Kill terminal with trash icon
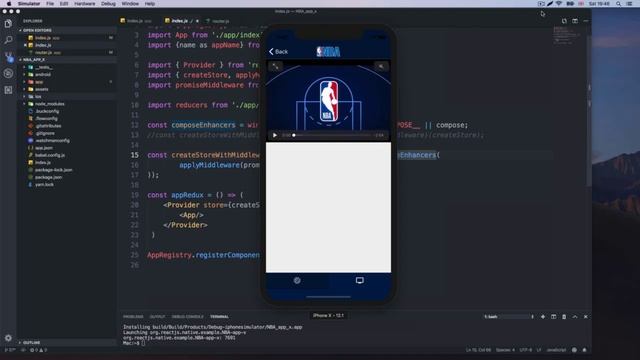The height and width of the screenshot is (360, 640). [564, 317]
